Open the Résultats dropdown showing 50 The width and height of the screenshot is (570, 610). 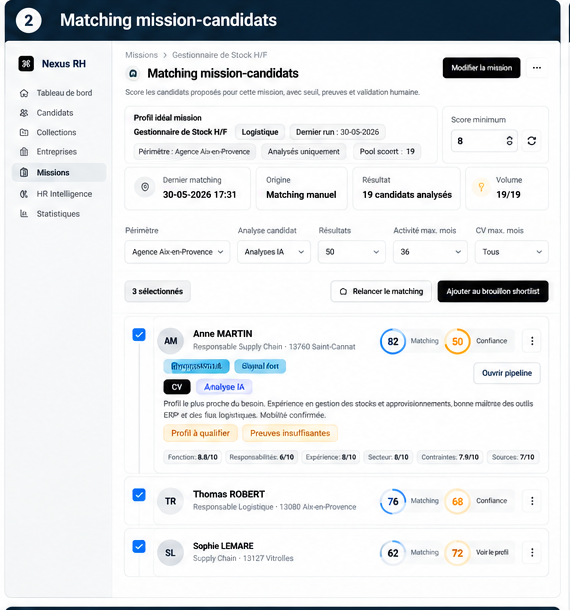[352, 252]
